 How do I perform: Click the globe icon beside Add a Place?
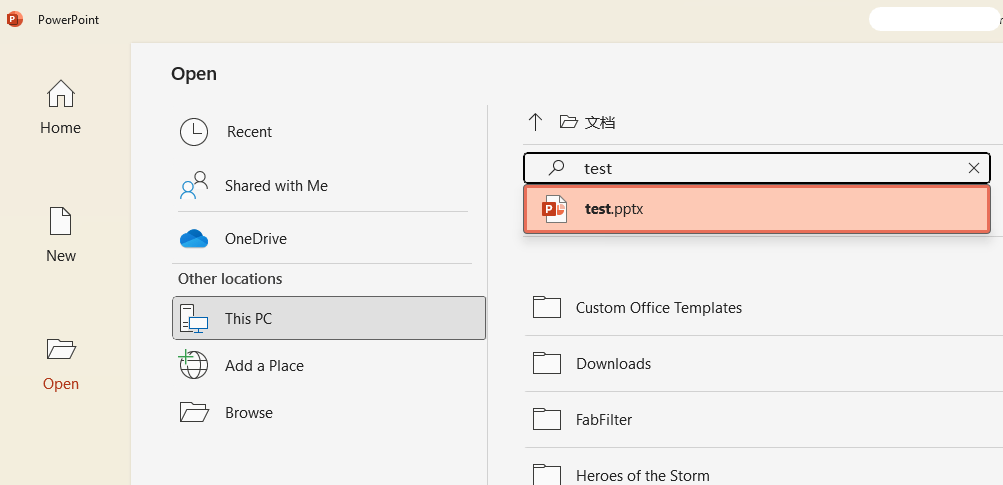point(193,365)
